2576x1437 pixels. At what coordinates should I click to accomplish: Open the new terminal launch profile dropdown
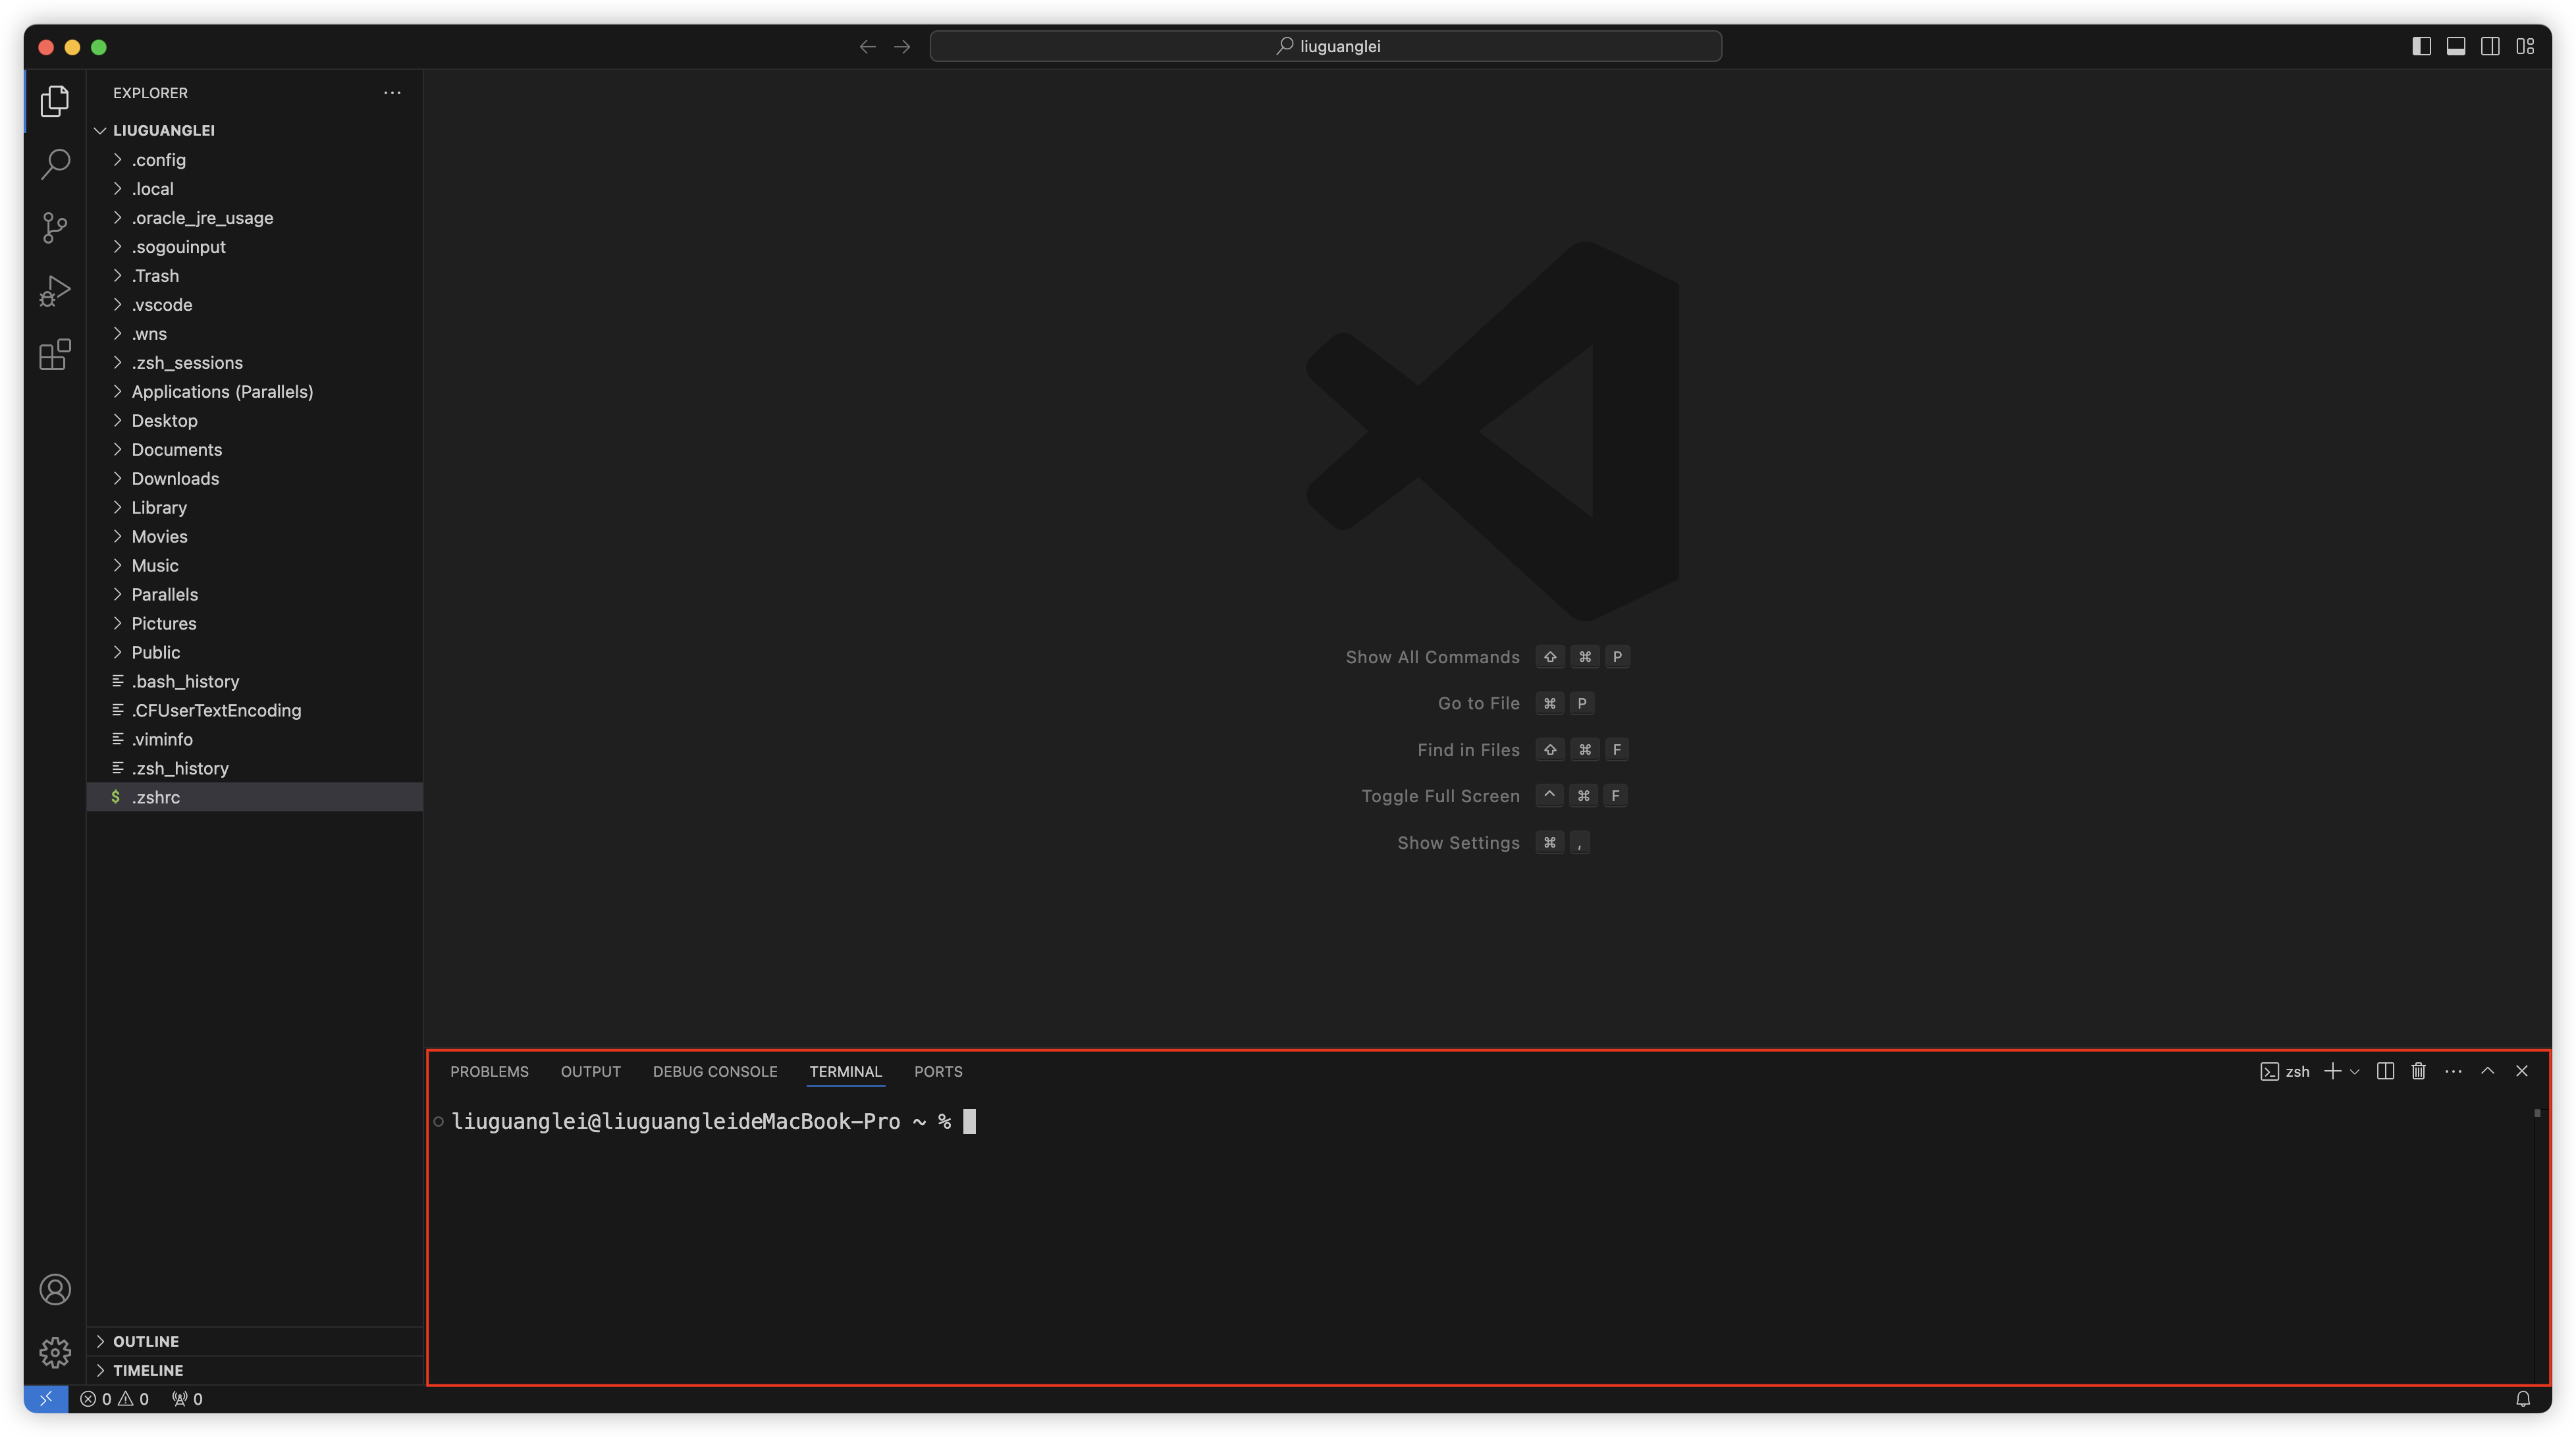(2355, 1071)
